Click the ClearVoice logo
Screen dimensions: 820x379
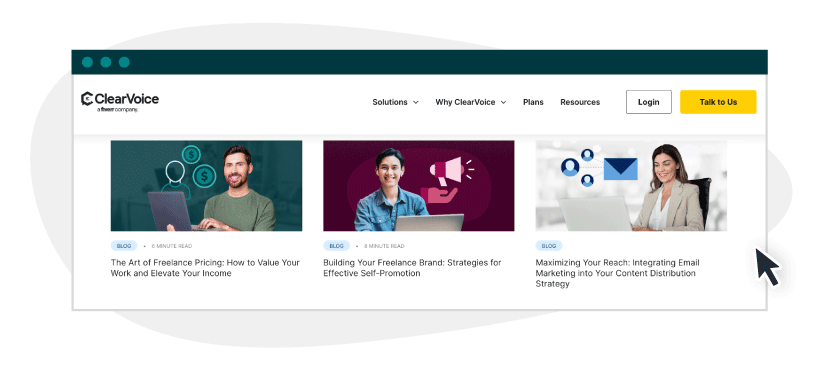[120, 101]
